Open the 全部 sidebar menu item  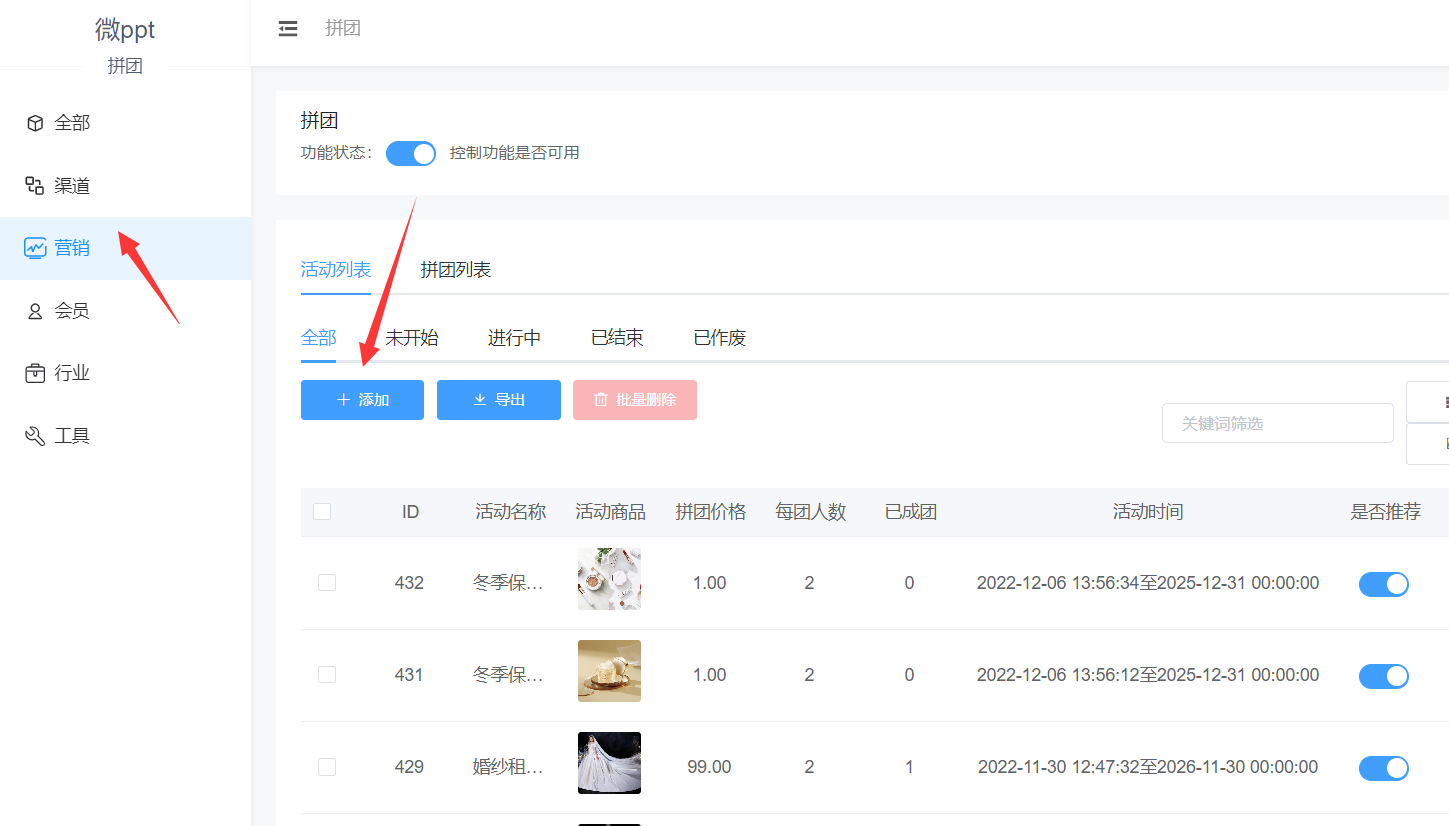(x=125, y=123)
